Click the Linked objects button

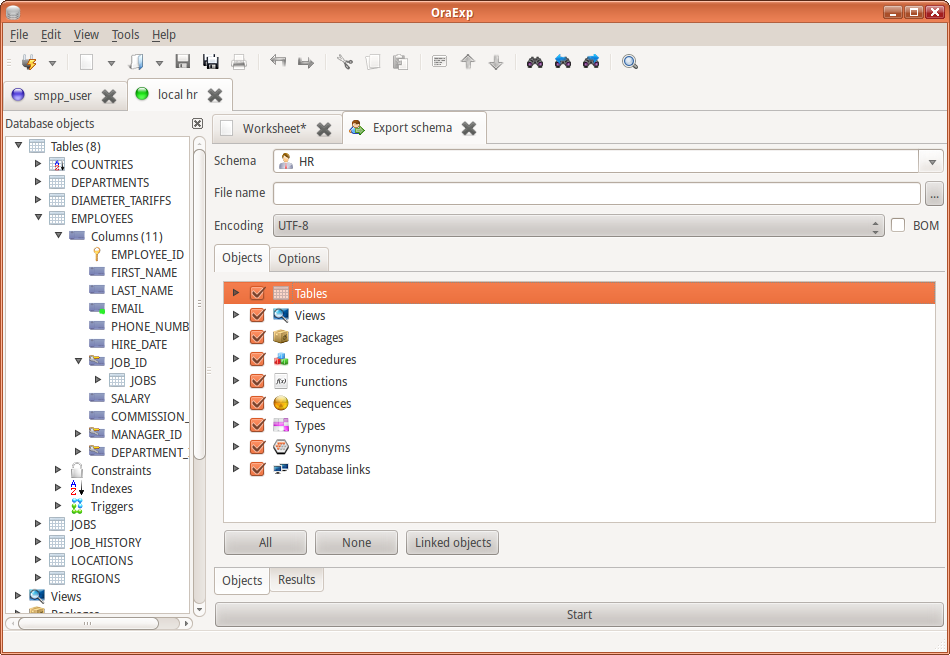pyautogui.click(x=452, y=542)
